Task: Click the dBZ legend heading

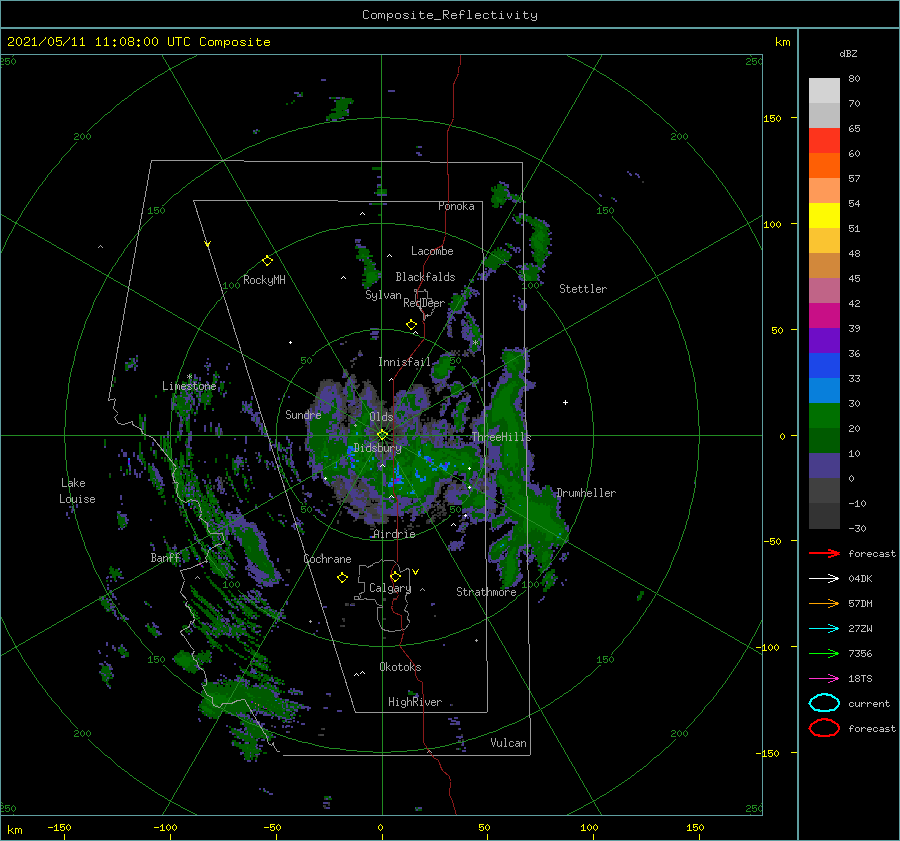Action: [x=848, y=54]
